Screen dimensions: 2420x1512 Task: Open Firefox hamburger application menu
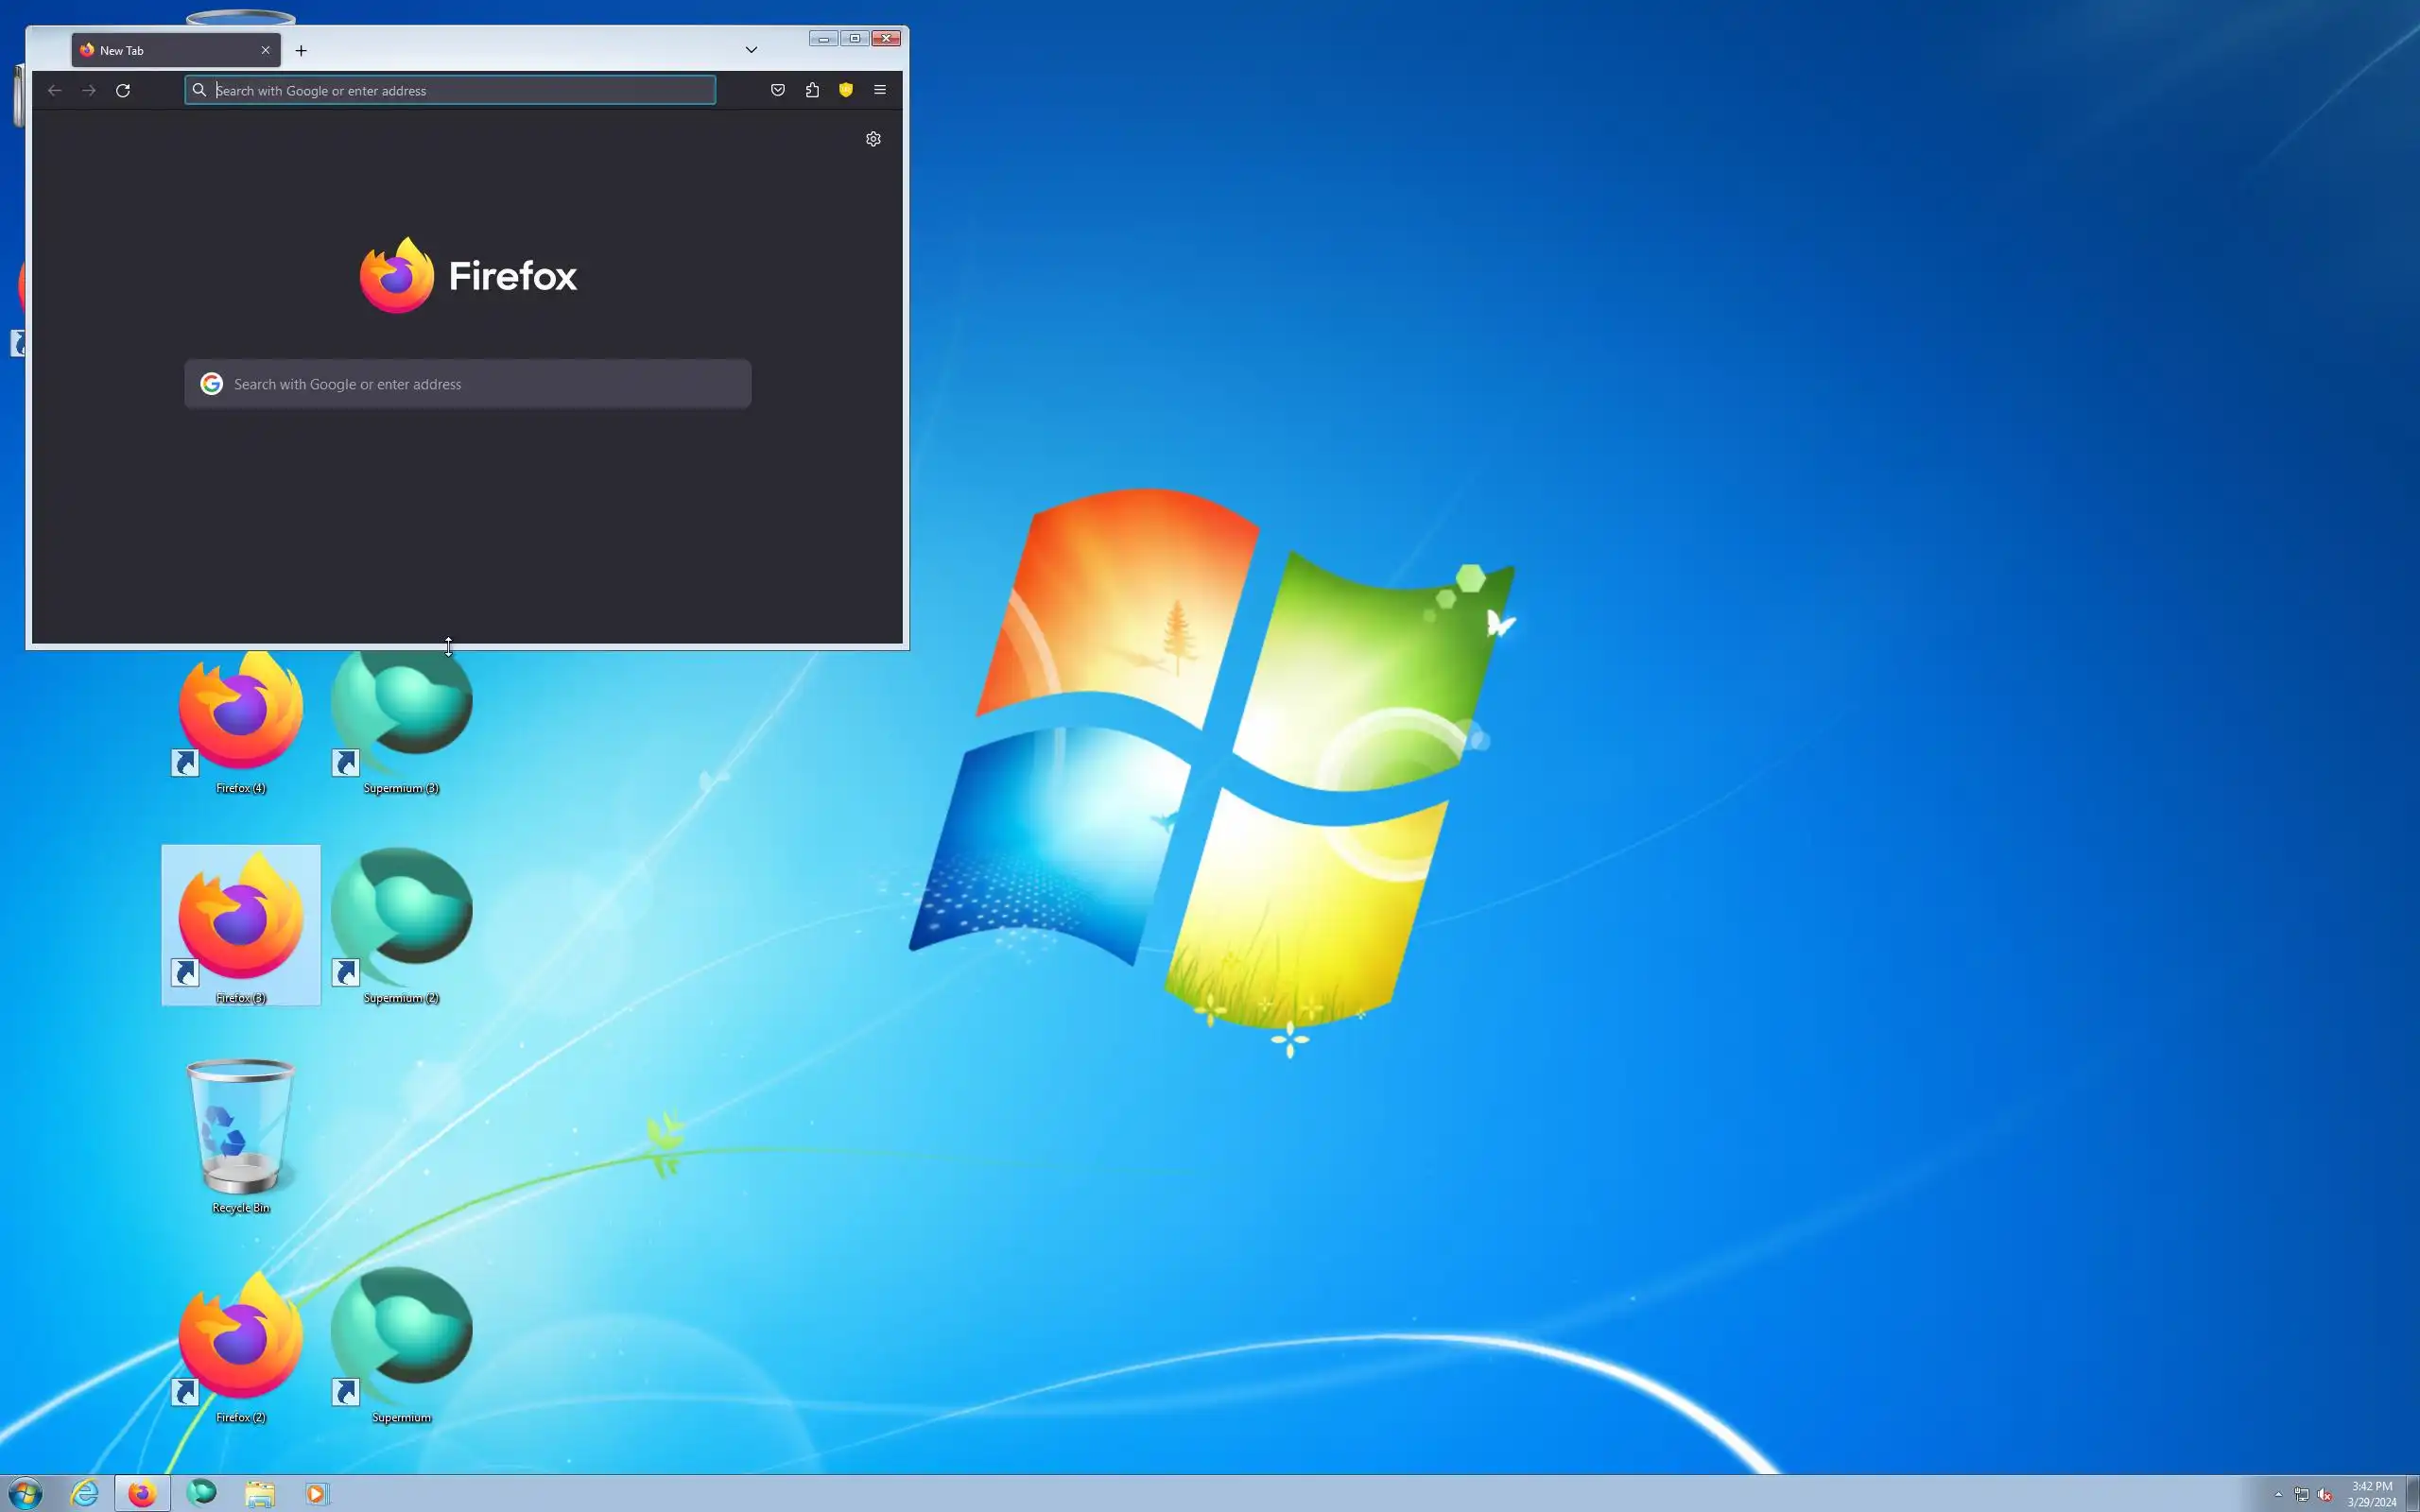point(880,90)
